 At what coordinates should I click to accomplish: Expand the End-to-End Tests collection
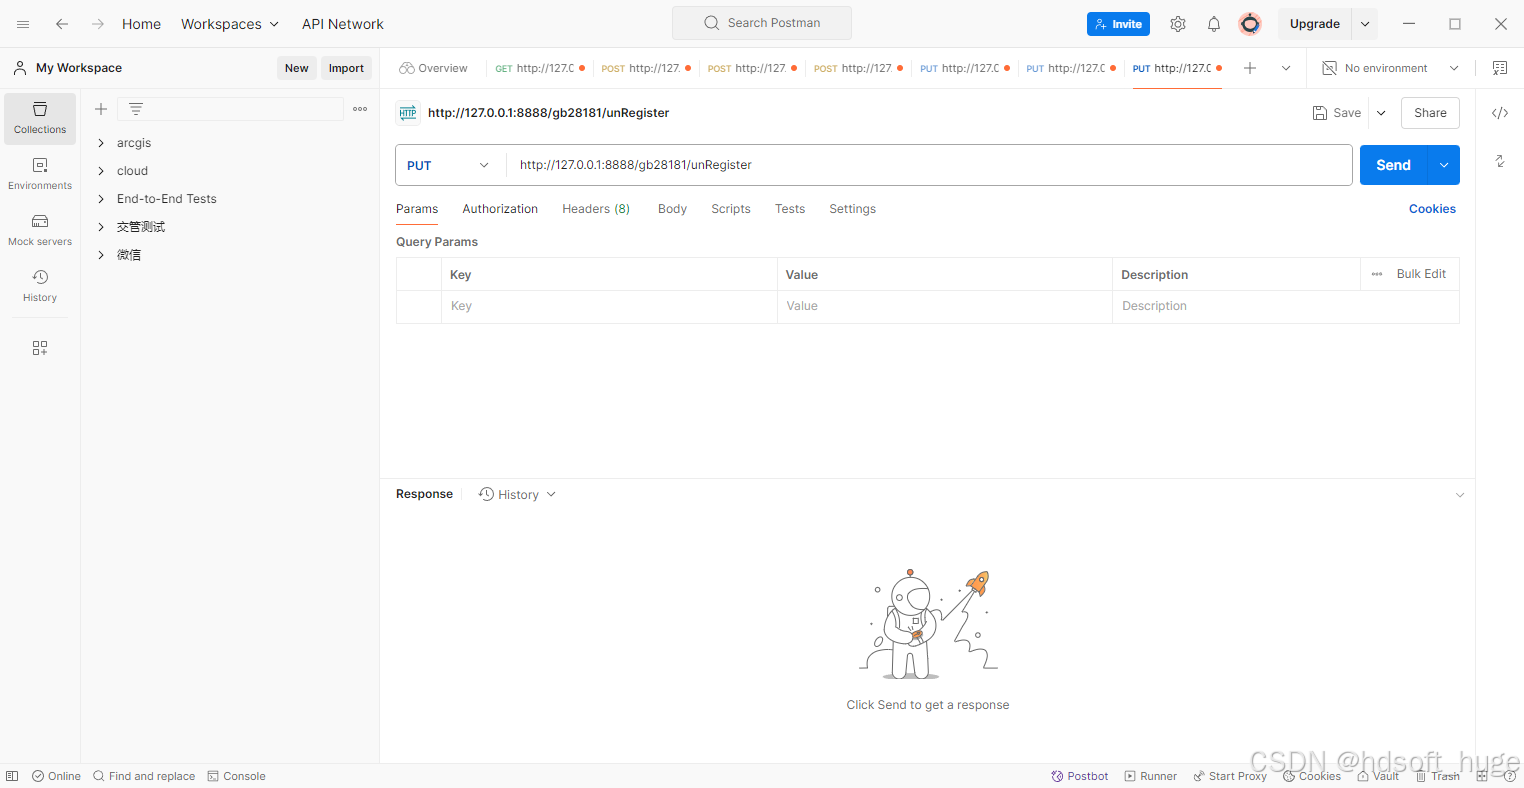point(101,199)
